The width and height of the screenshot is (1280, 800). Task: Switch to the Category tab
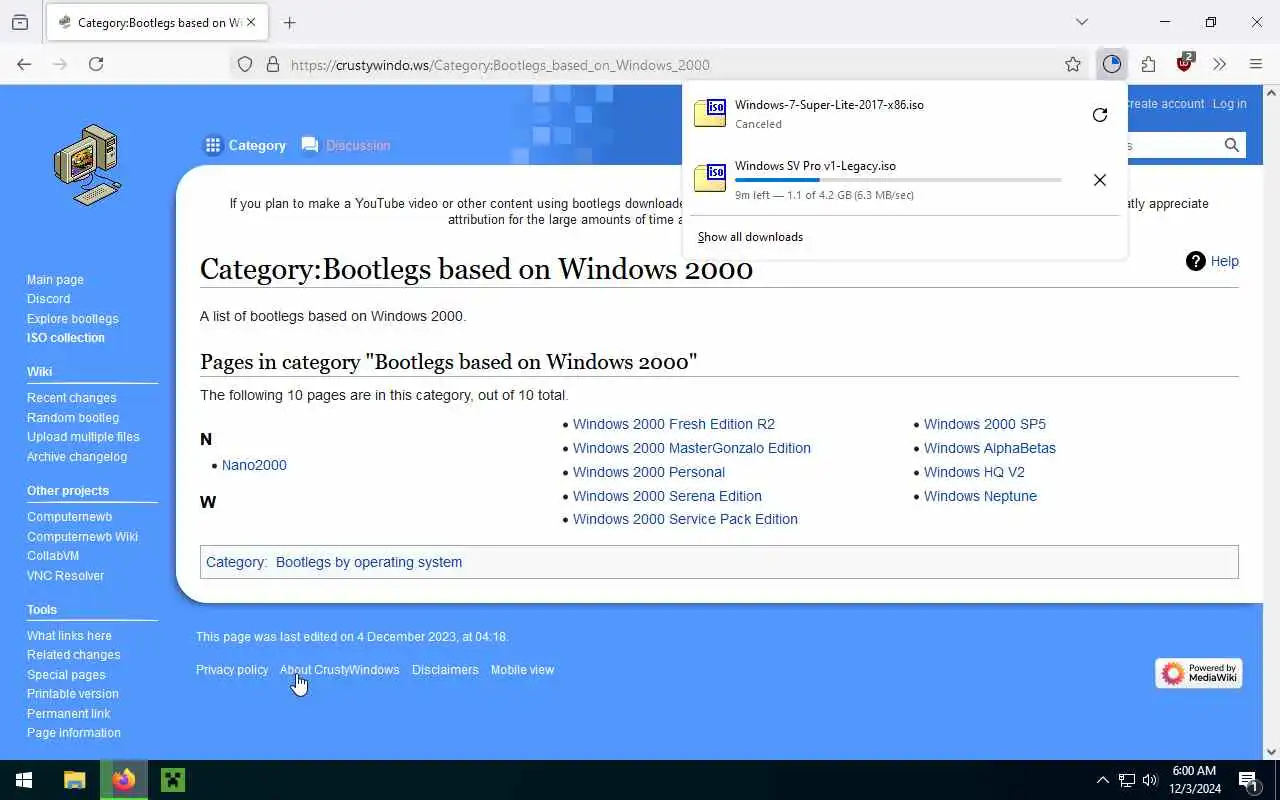click(245, 145)
